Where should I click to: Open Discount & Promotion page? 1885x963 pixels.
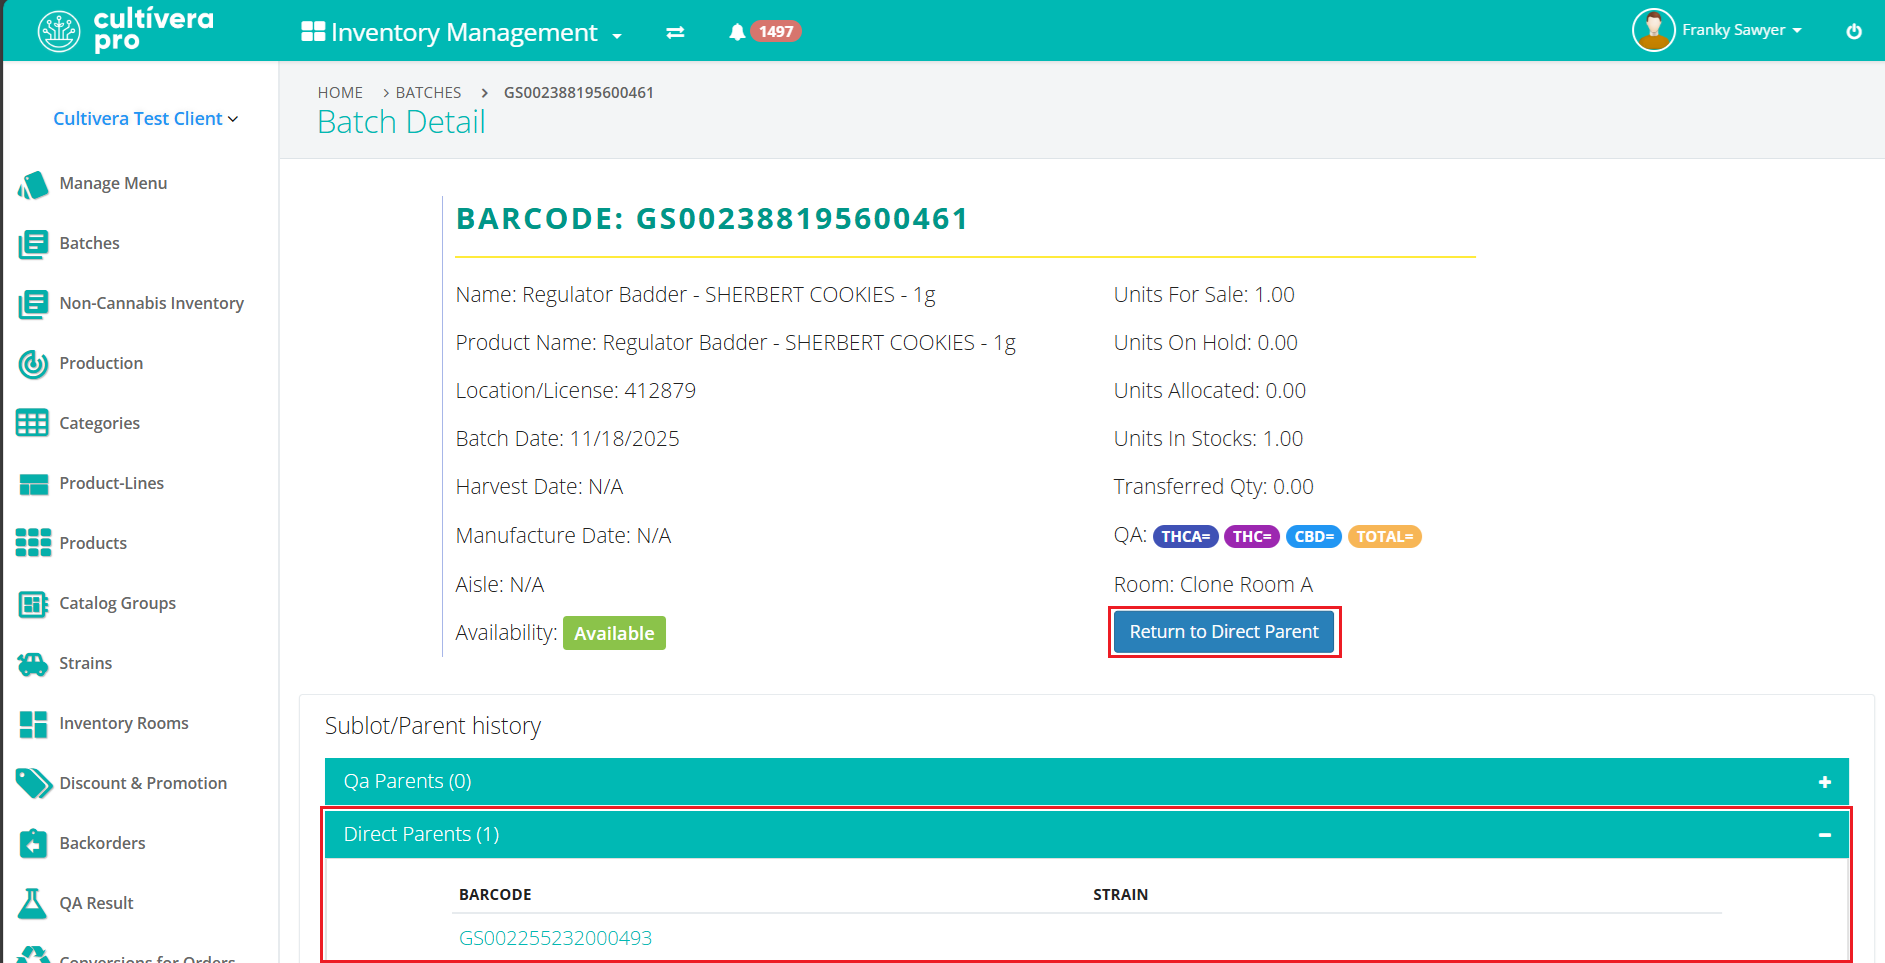coord(143,784)
